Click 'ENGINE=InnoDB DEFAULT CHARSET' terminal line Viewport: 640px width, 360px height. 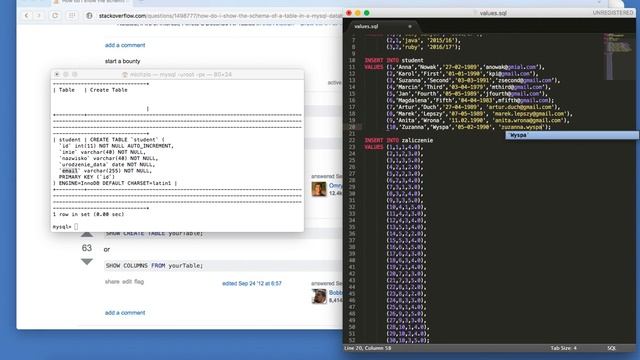coord(115,183)
